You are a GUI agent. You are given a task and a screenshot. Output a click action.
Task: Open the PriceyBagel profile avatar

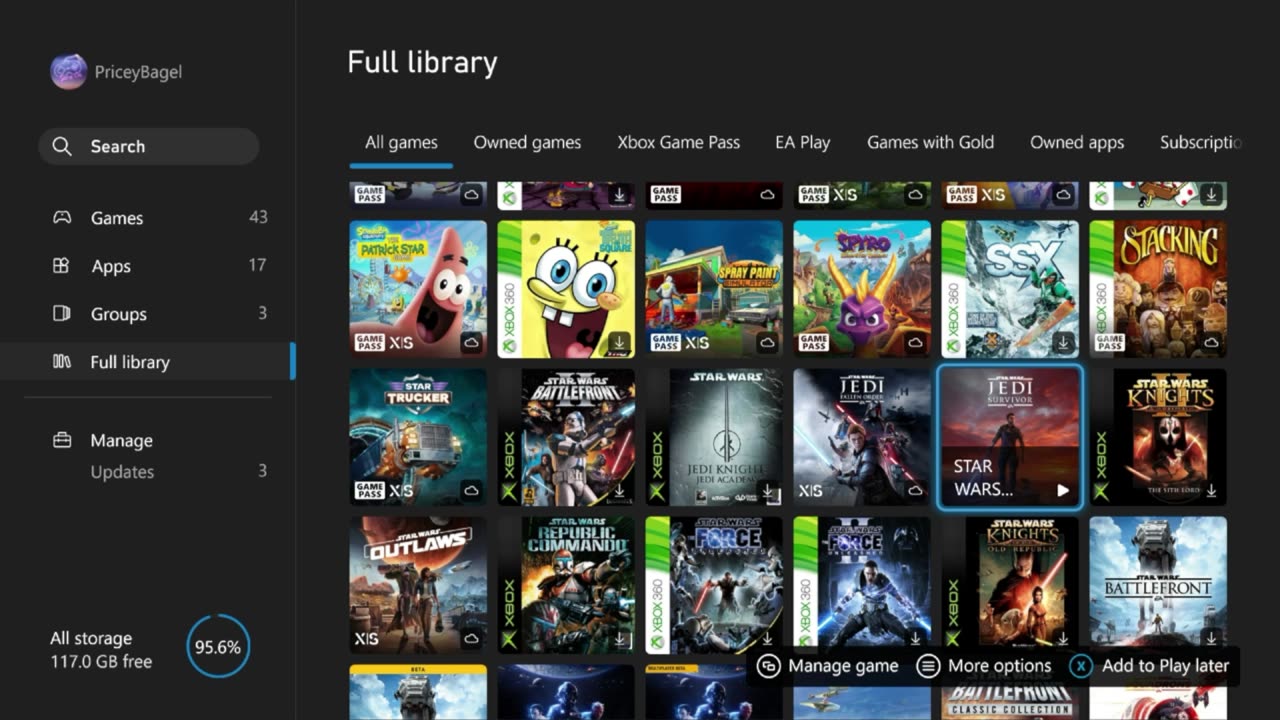point(69,72)
